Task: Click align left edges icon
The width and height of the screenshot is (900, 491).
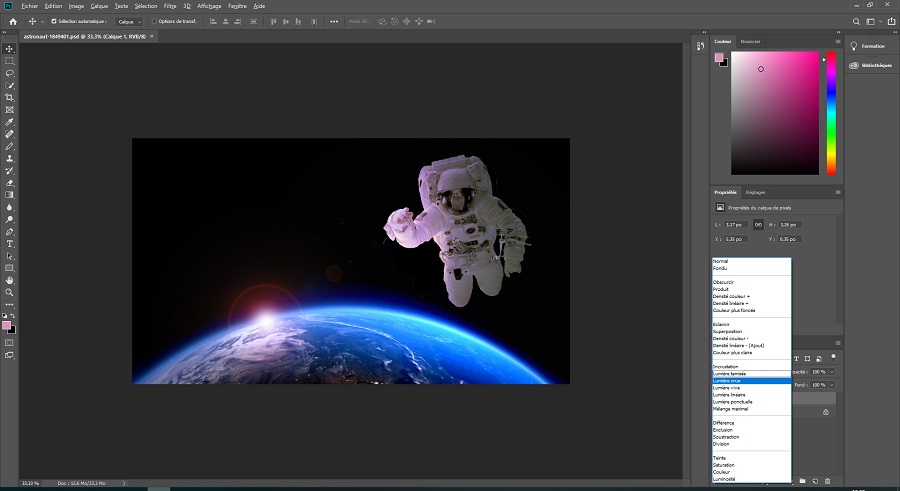Action: [x=213, y=21]
